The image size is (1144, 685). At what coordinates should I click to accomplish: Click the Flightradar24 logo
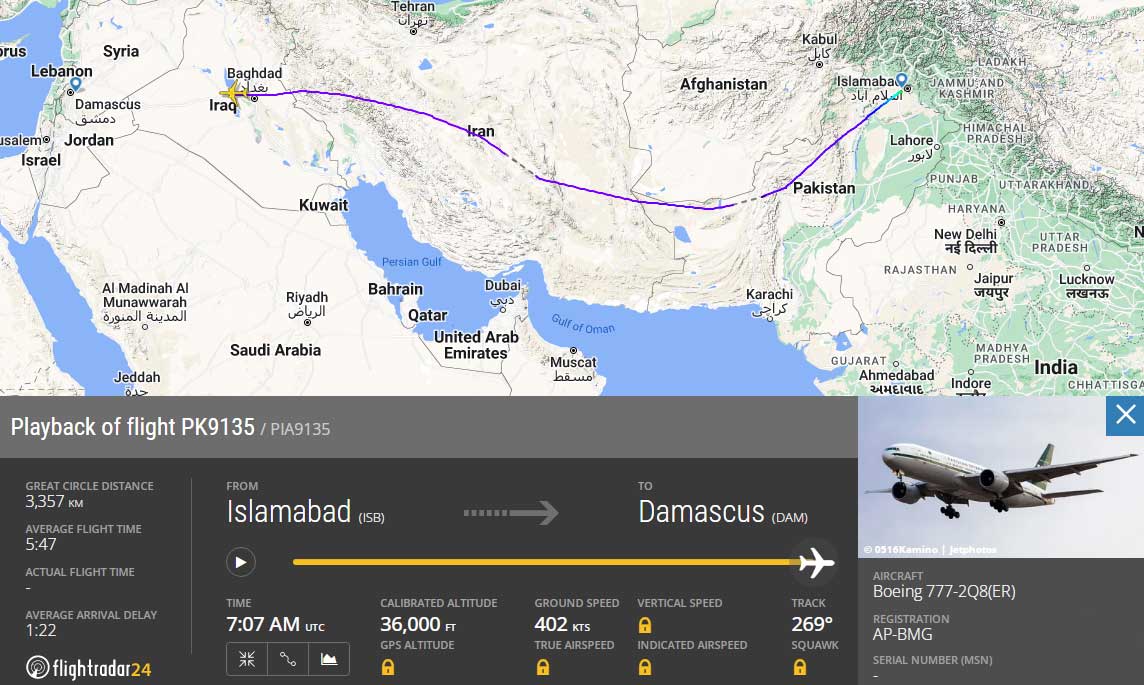tap(88, 668)
